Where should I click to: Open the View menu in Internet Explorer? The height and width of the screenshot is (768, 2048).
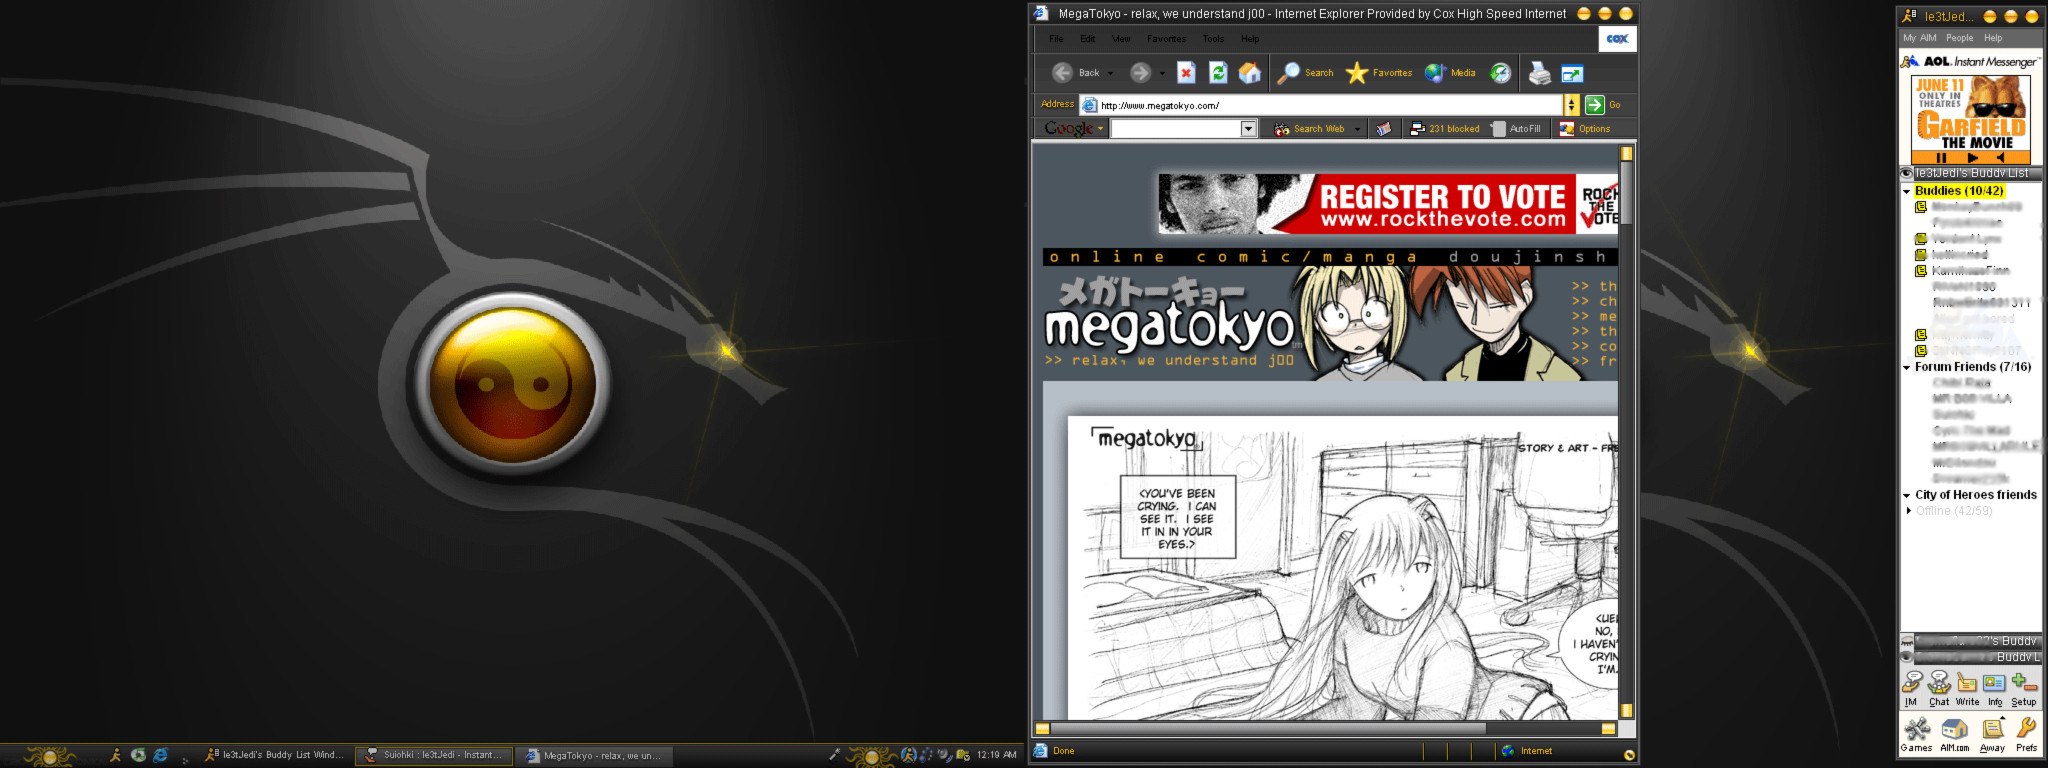[1121, 39]
